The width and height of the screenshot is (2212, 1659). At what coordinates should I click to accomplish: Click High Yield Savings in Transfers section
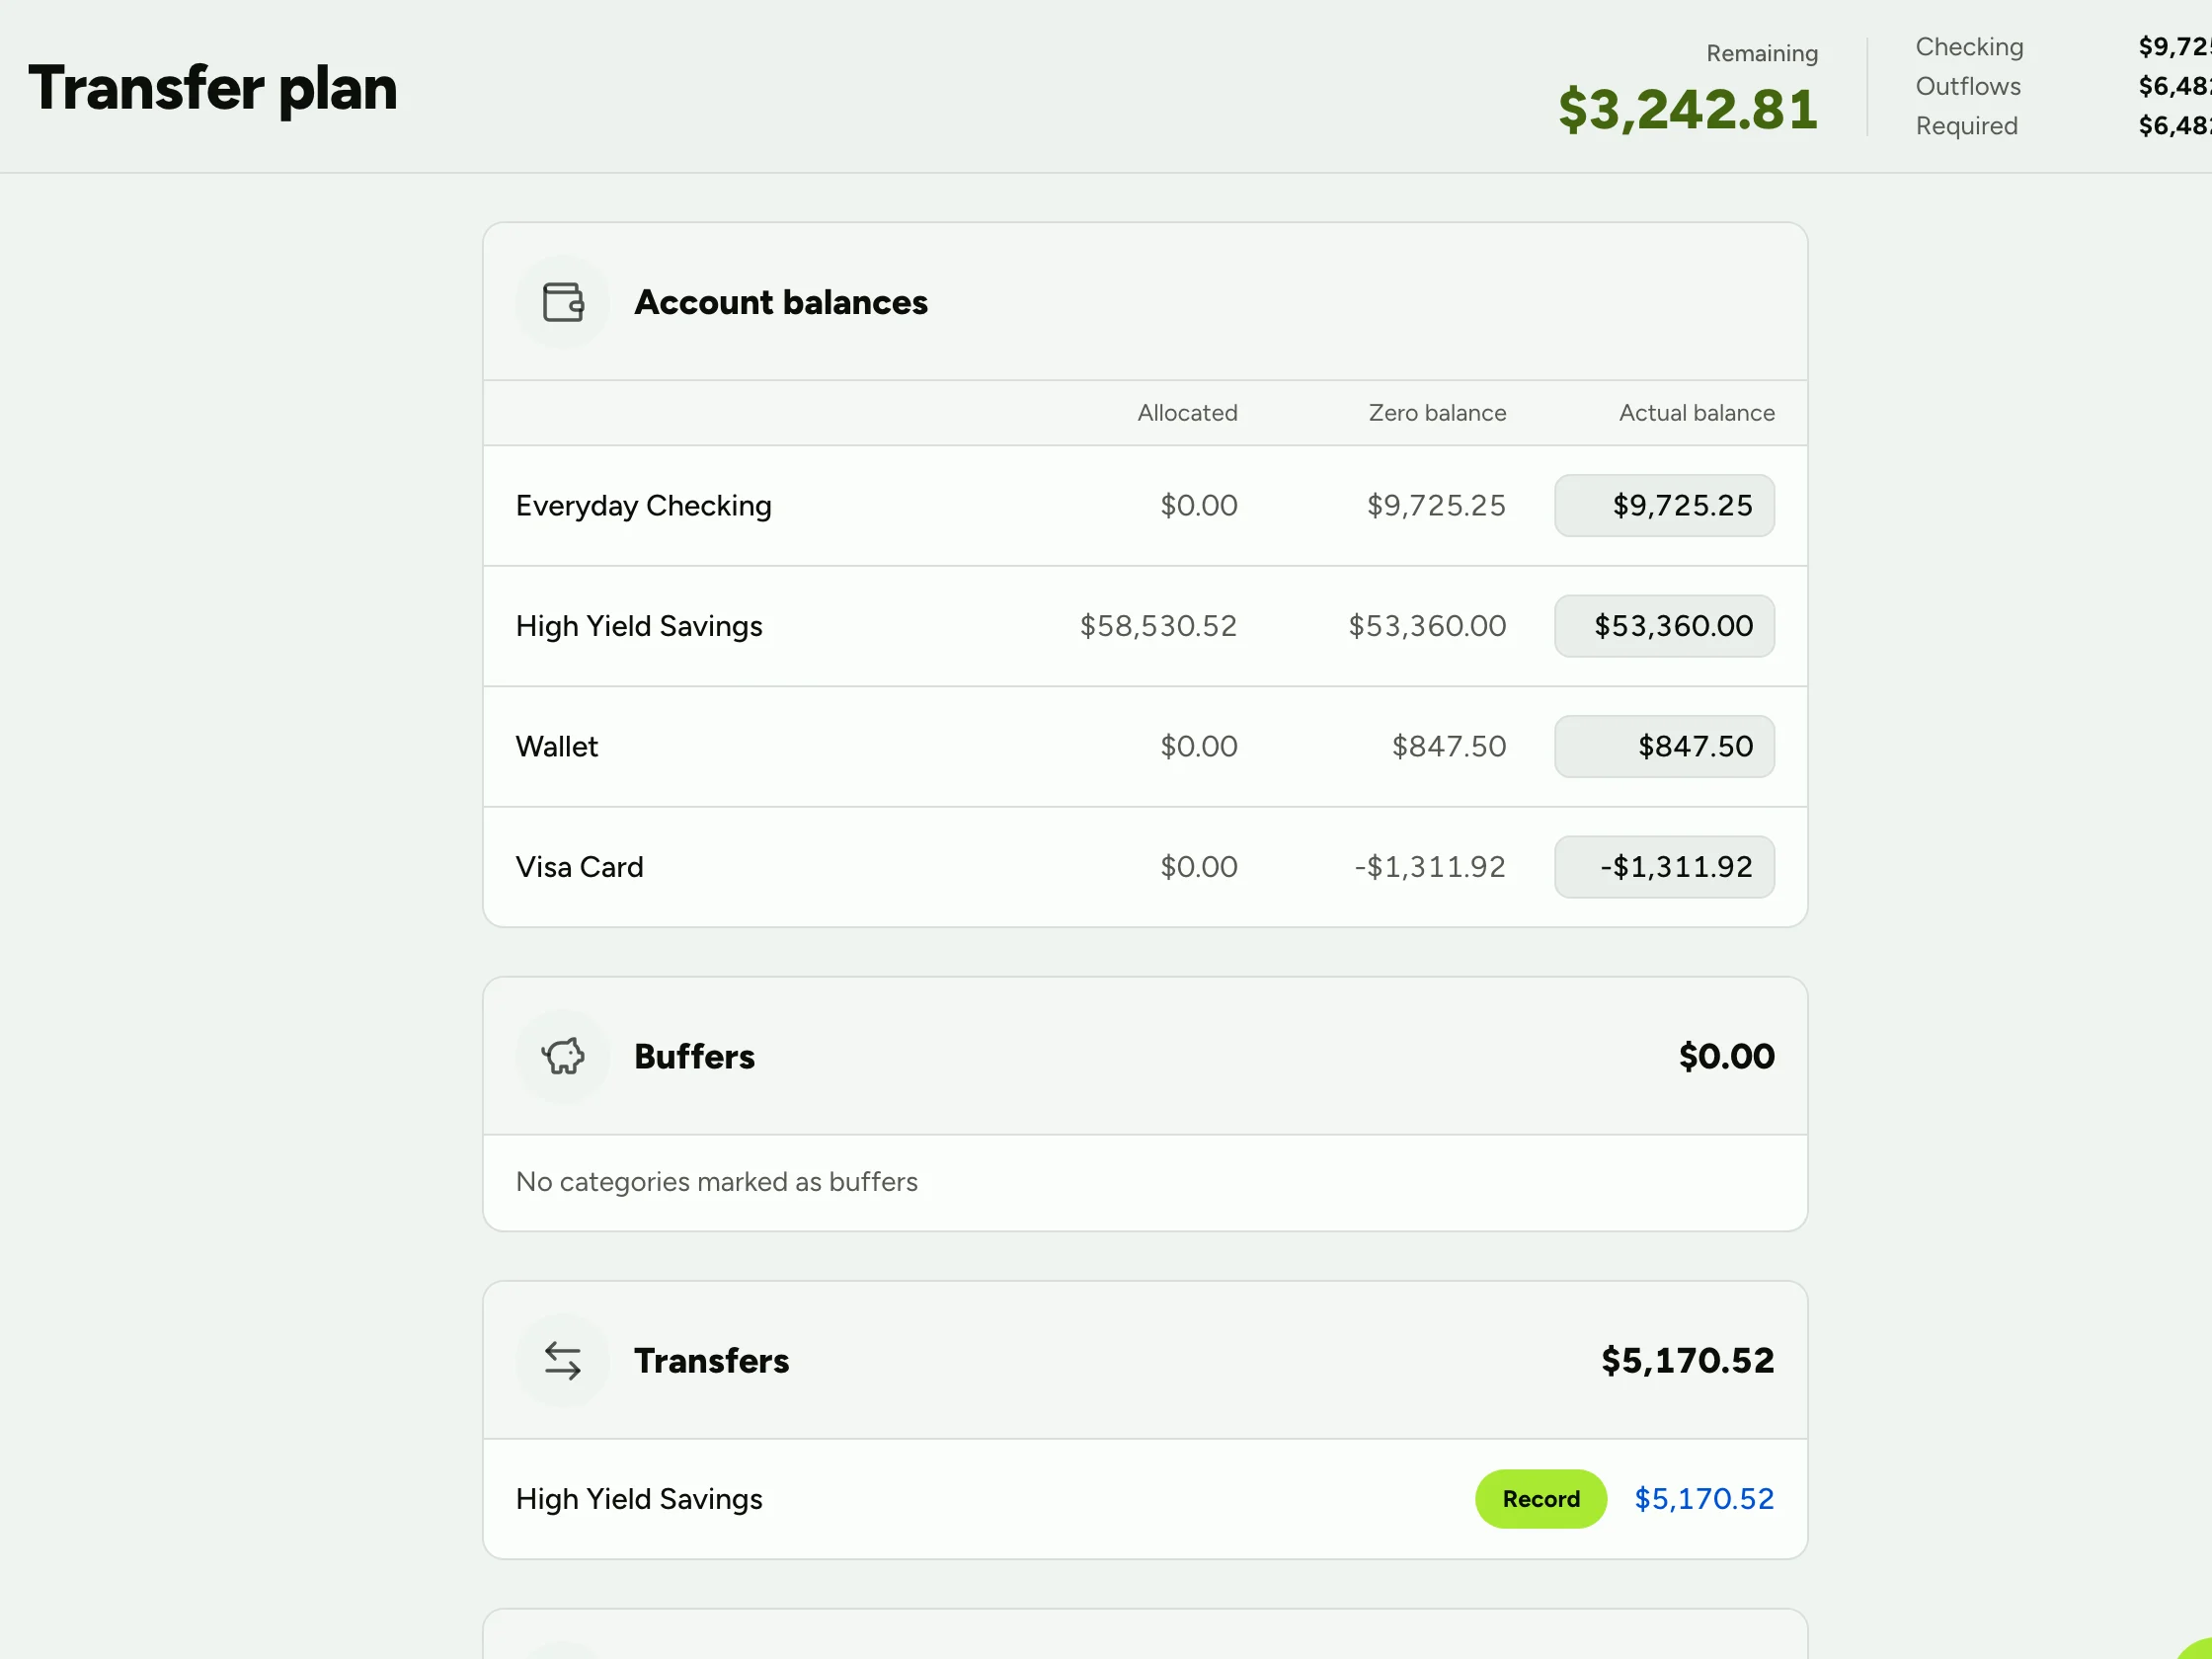[x=639, y=1498]
